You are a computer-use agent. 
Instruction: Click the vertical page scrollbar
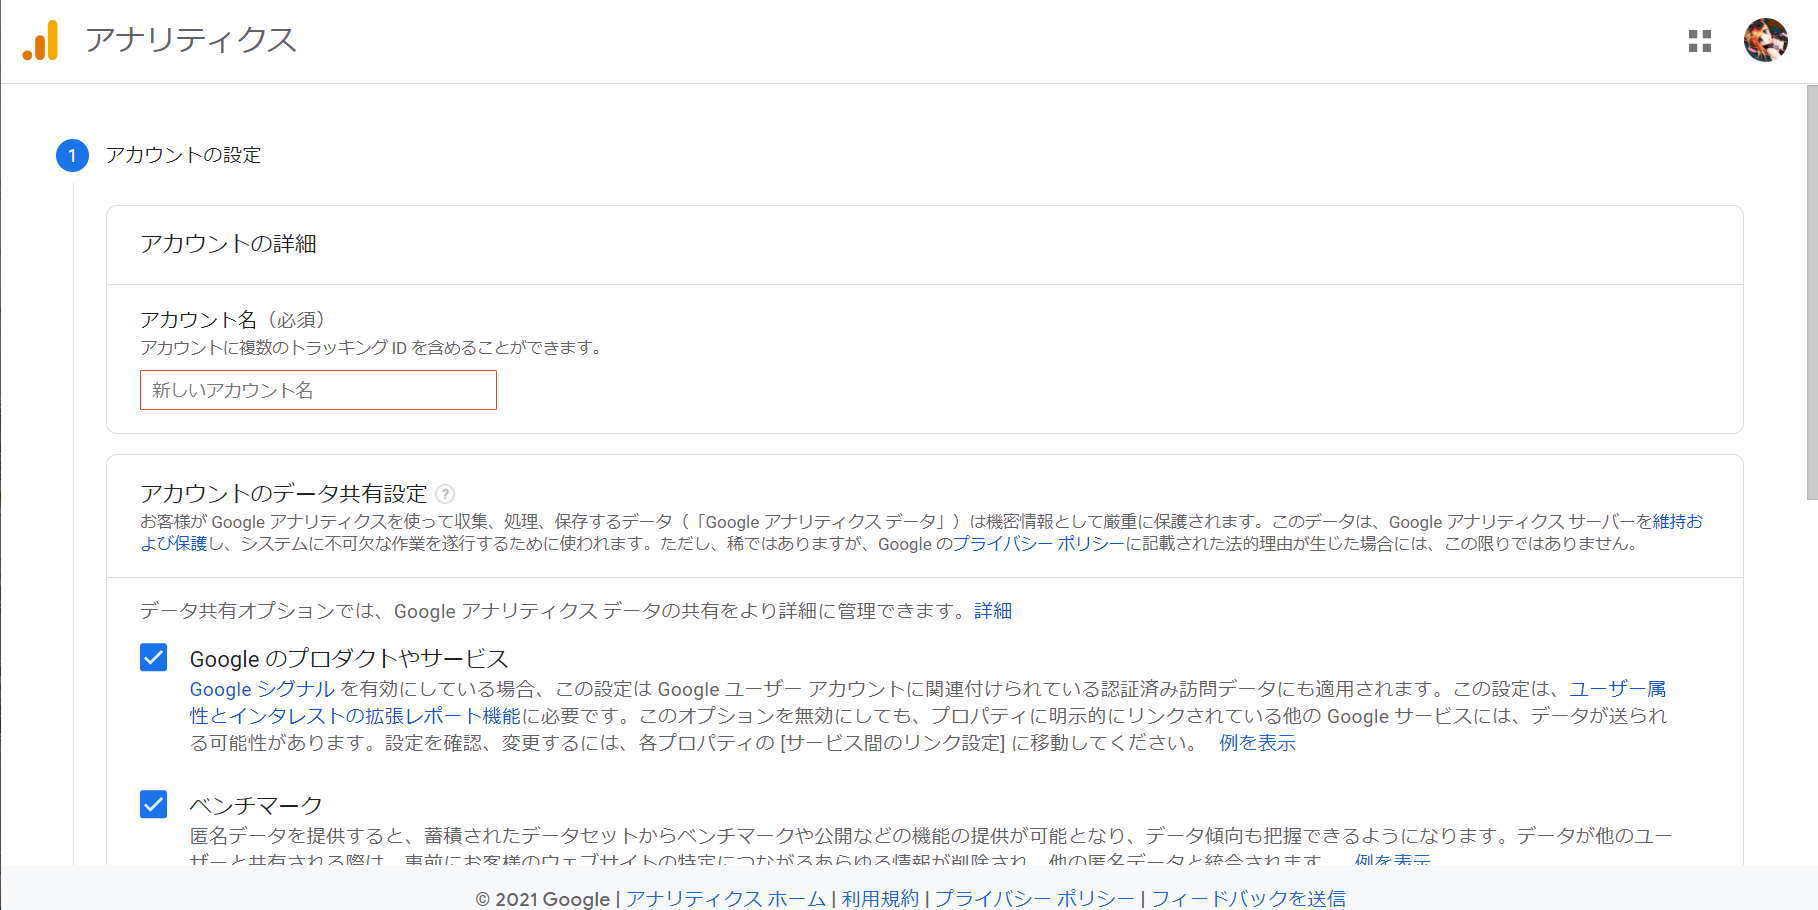(1811, 292)
